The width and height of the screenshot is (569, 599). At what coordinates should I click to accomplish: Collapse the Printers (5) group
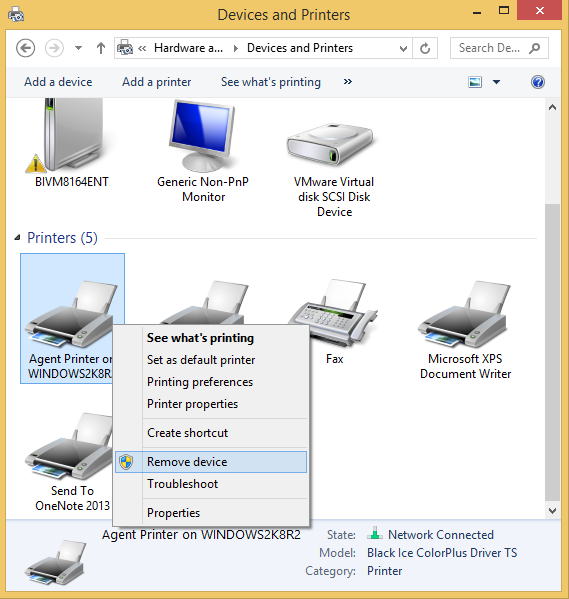[x=17, y=238]
